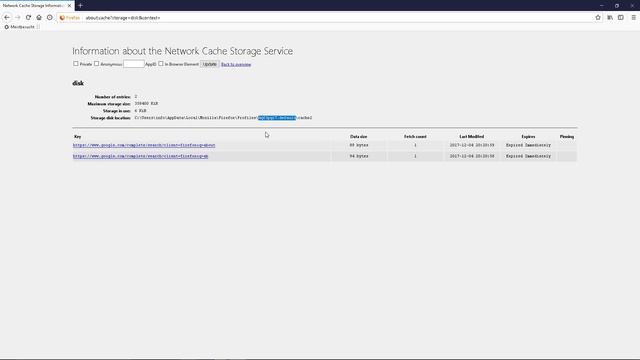Reload the current page
Image resolution: width=640 pixels, height=360 pixels.
click(x=28, y=18)
